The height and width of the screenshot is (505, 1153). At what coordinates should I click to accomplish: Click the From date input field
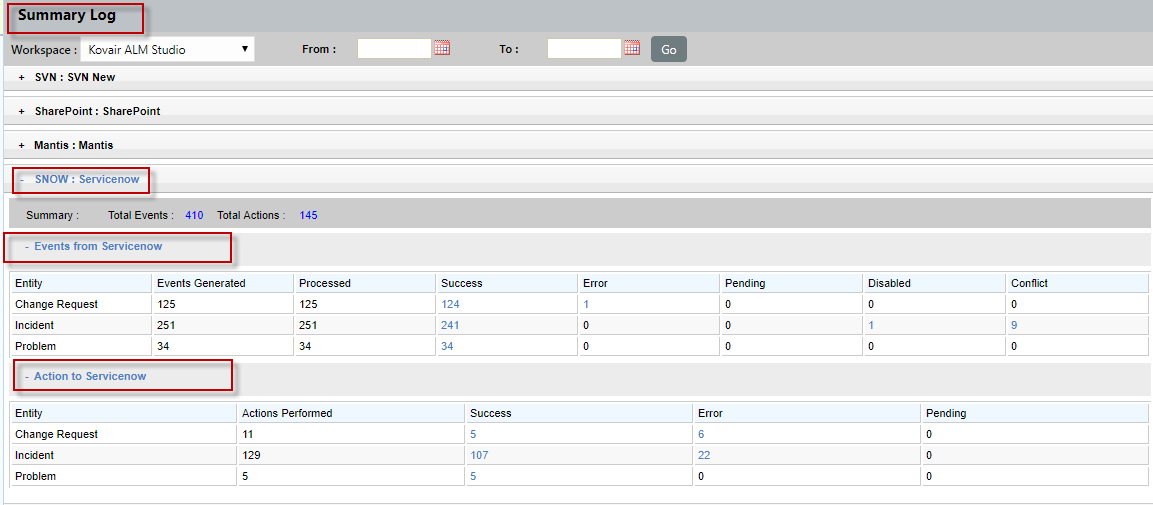(x=394, y=49)
